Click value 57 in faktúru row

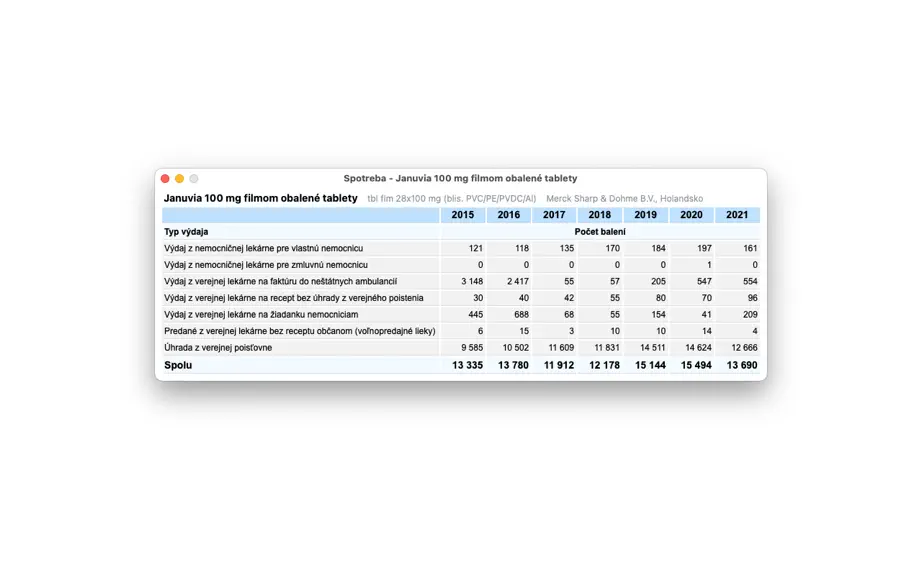tap(615, 281)
